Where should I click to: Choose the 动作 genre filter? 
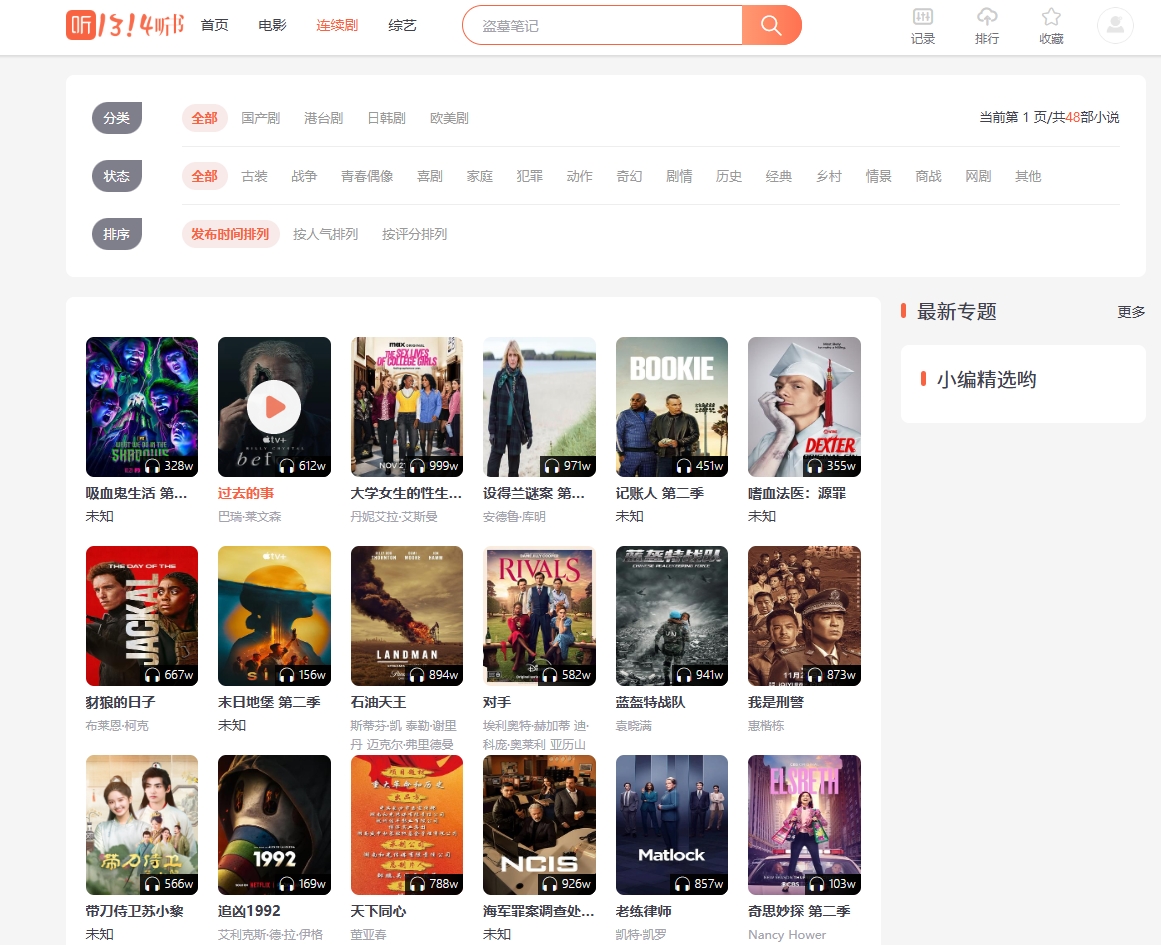580,176
